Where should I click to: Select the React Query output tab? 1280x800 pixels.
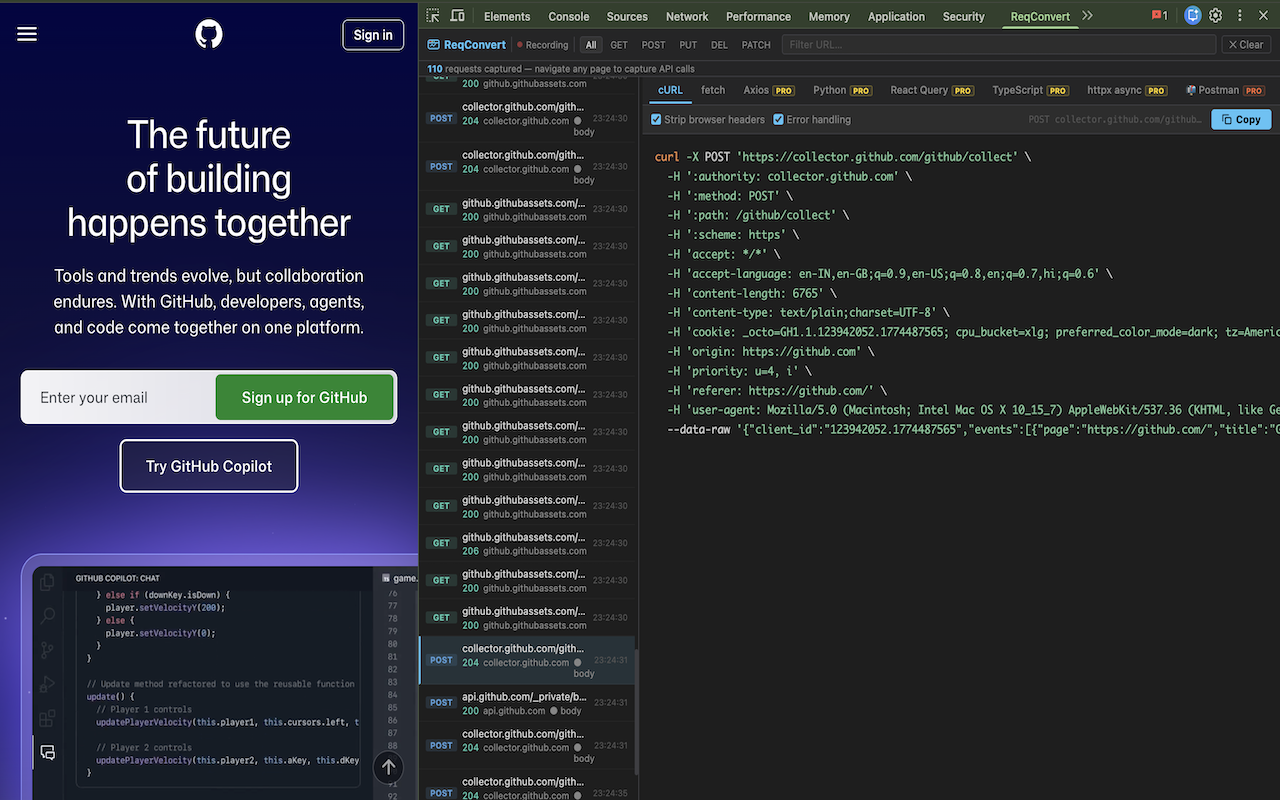pos(932,90)
